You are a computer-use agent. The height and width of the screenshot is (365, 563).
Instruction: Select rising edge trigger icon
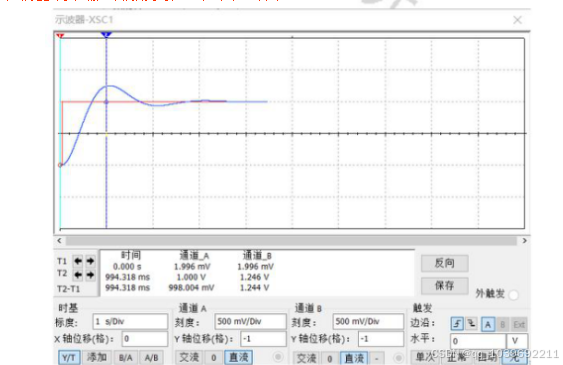(x=457, y=323)
